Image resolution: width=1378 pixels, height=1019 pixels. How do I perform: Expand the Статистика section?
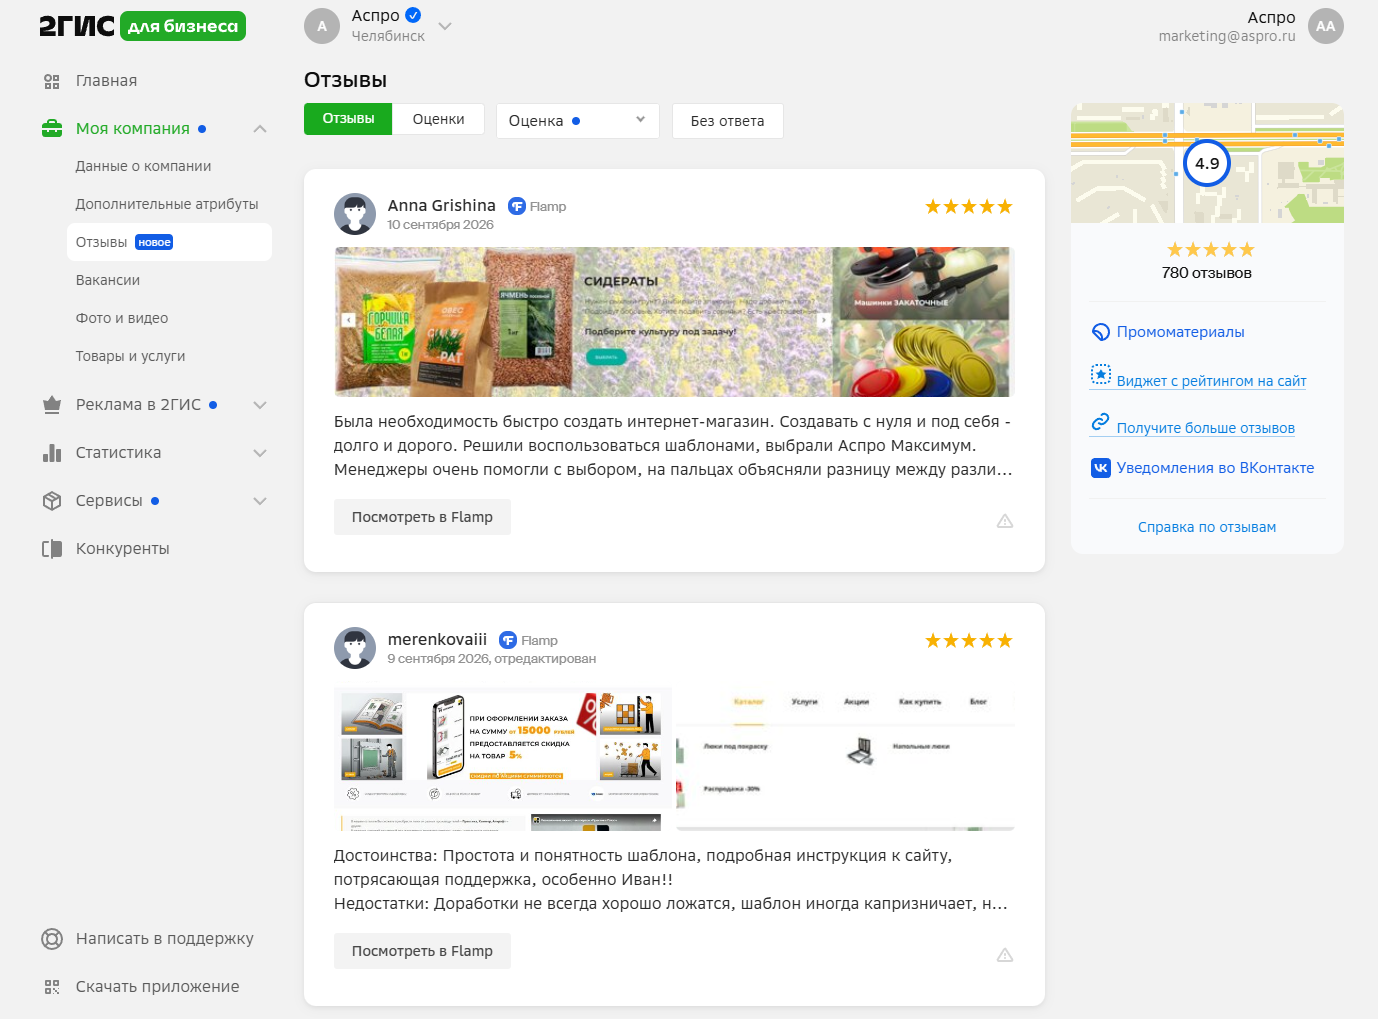pos(260,453)
